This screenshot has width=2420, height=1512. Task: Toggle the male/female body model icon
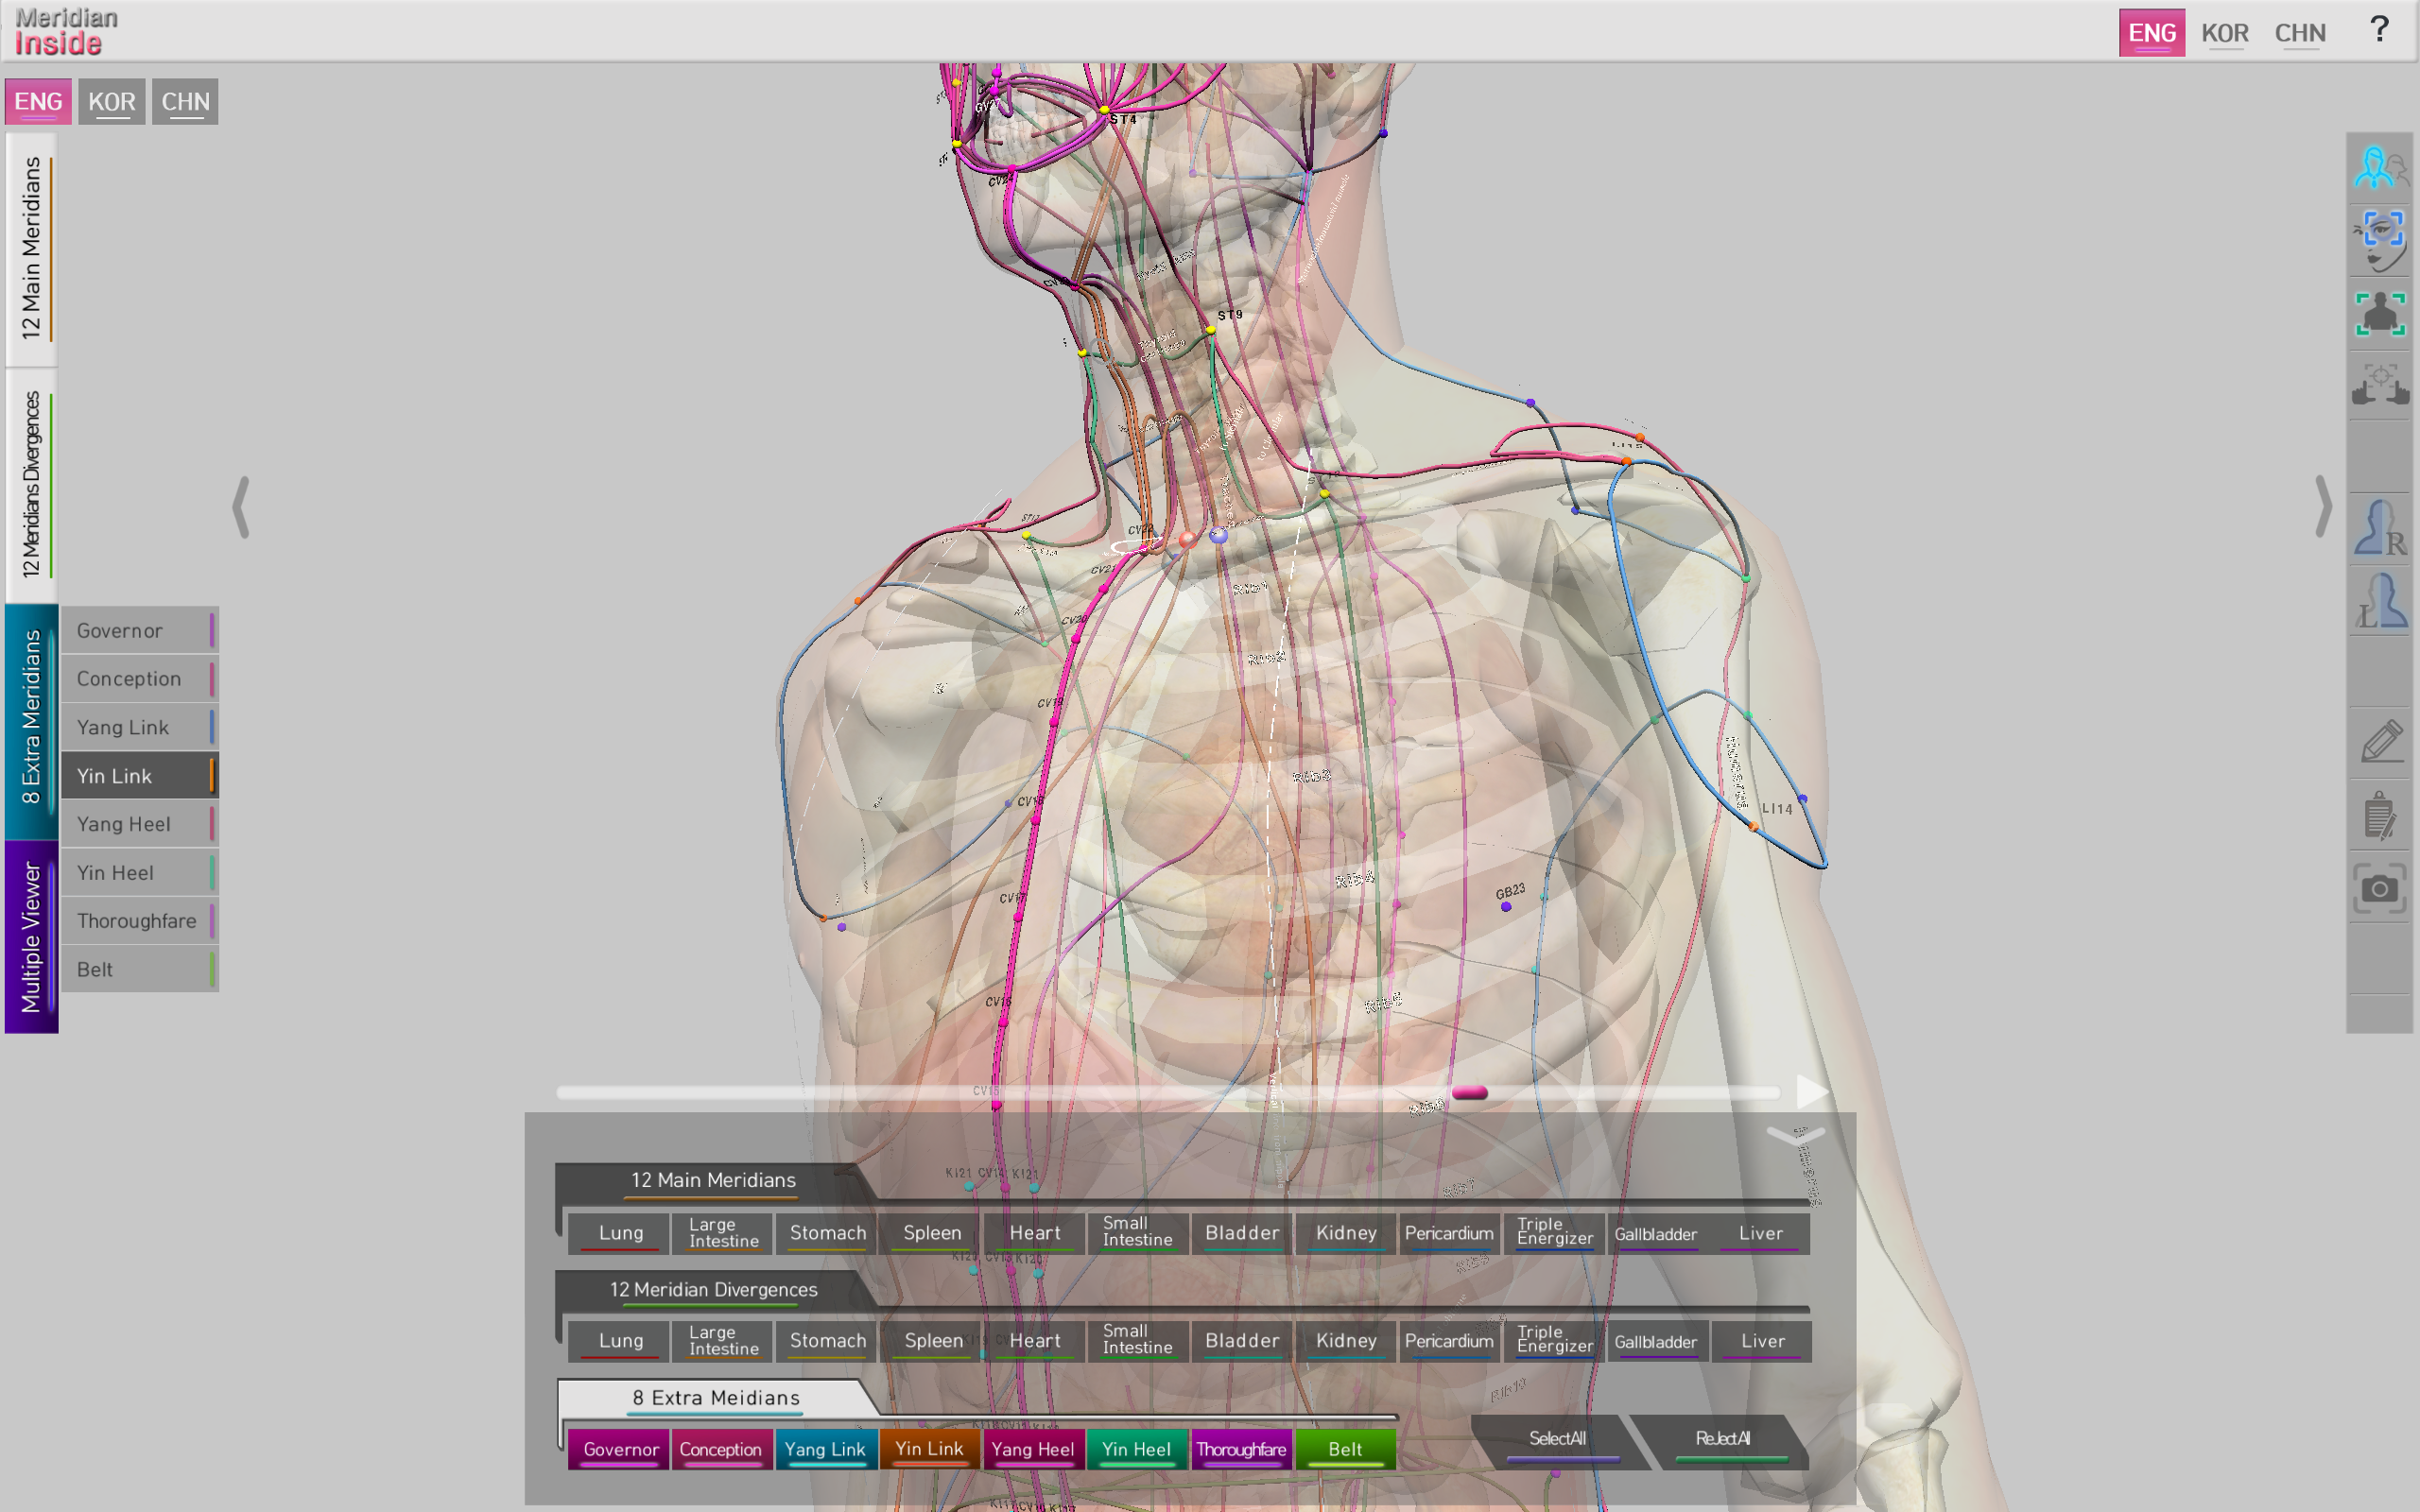tap(2380, 167)
